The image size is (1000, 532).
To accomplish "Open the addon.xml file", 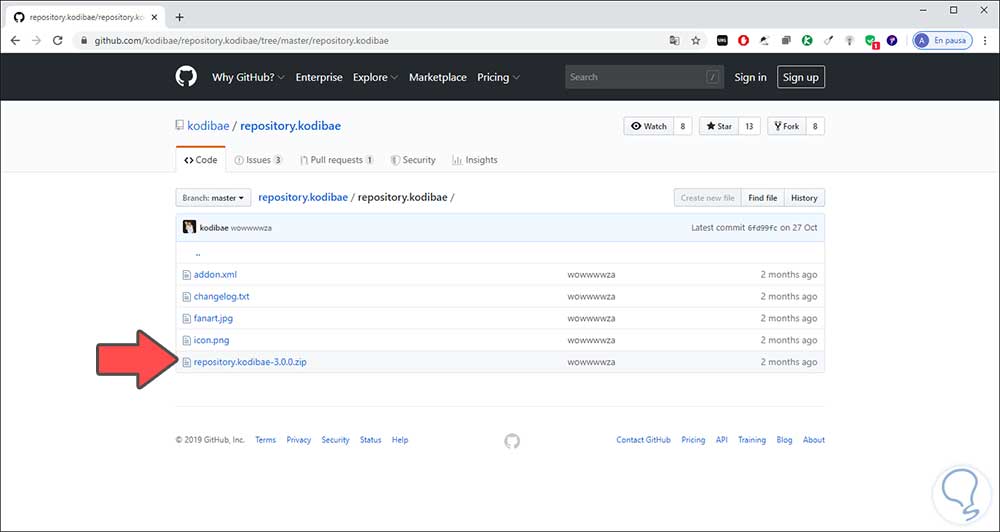I will [215, 274].
